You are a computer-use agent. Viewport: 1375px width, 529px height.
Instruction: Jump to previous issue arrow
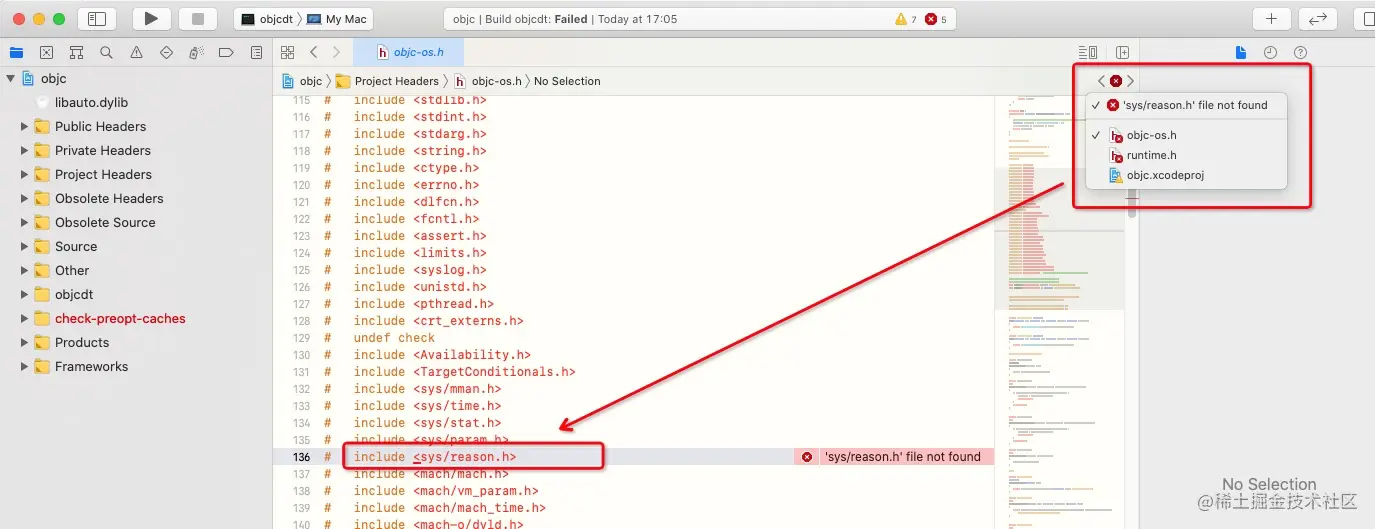(1101, 81)
